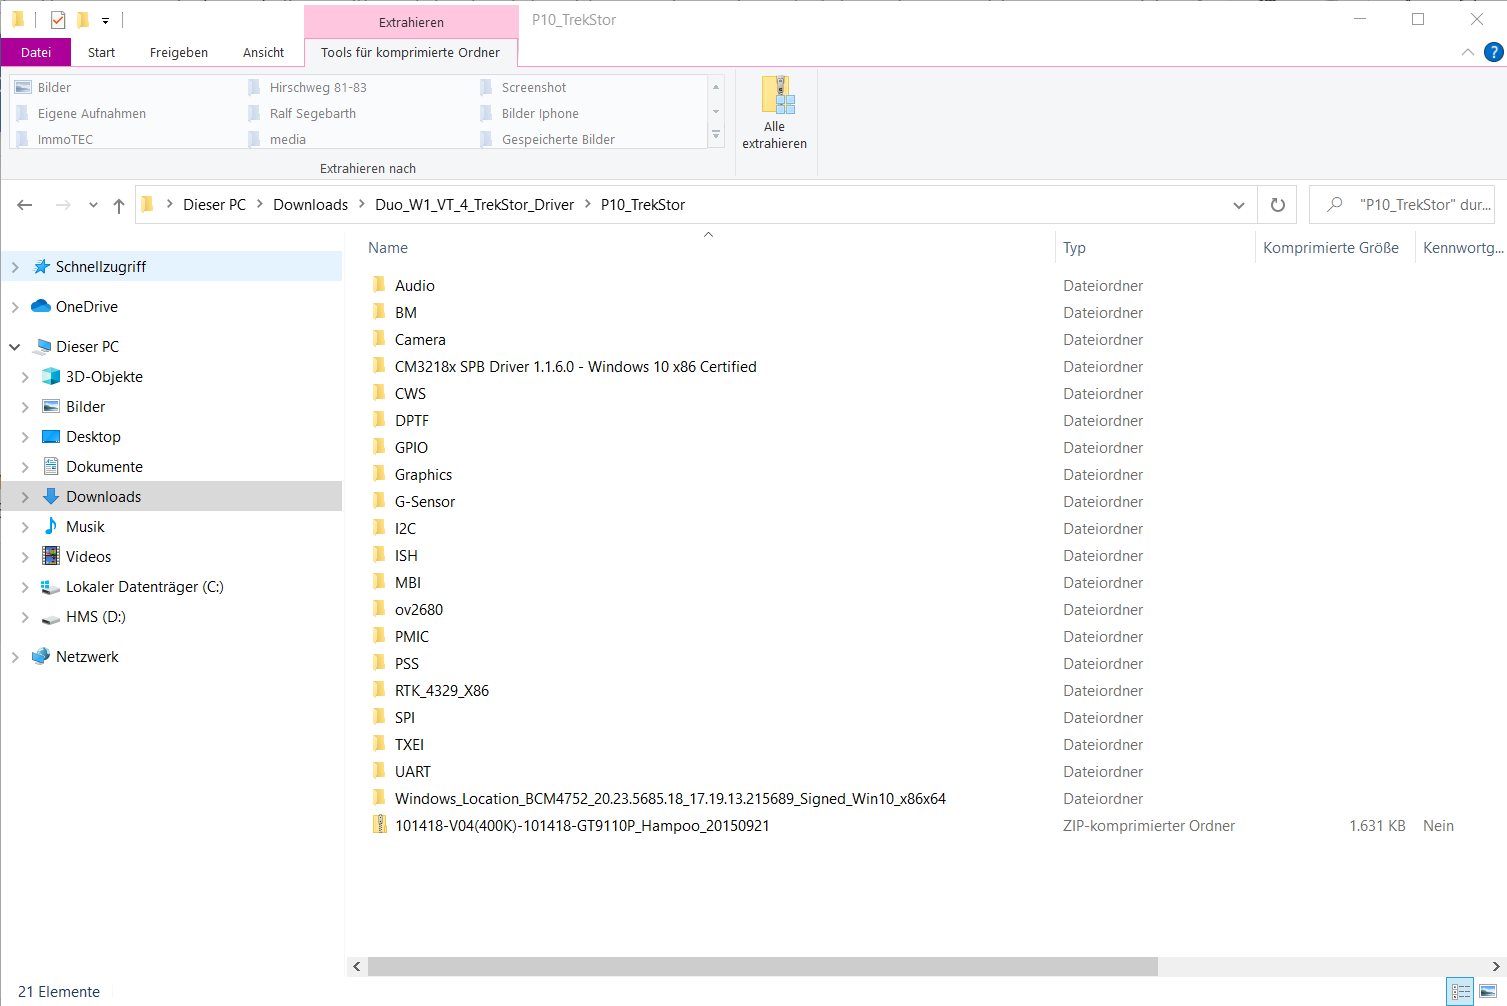Go back with the left arrow
This screenshot has height=1006, width=1507.
25,205
